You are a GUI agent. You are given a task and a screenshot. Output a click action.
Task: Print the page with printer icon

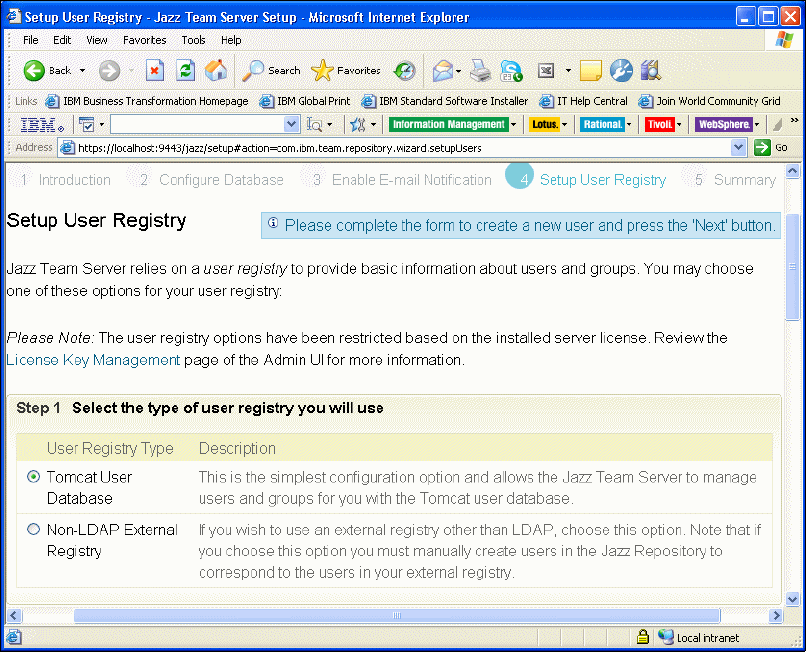coord(481,70)
